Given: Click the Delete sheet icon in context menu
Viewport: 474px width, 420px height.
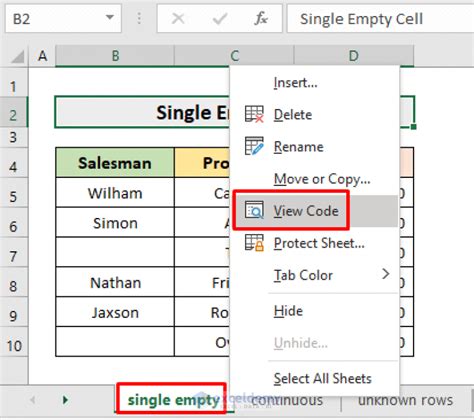Looking at the screenshot, I should (x=254, y=114).
